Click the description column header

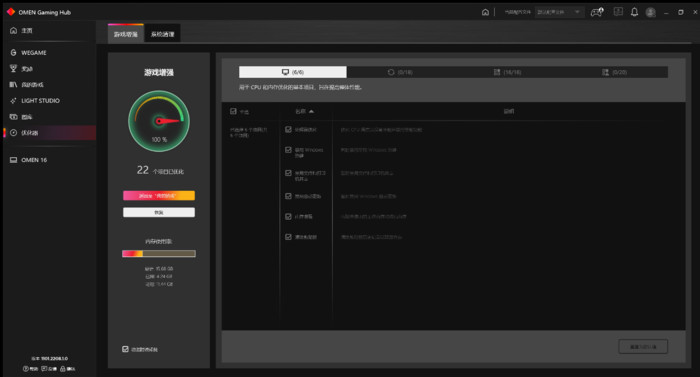[508, 111]
